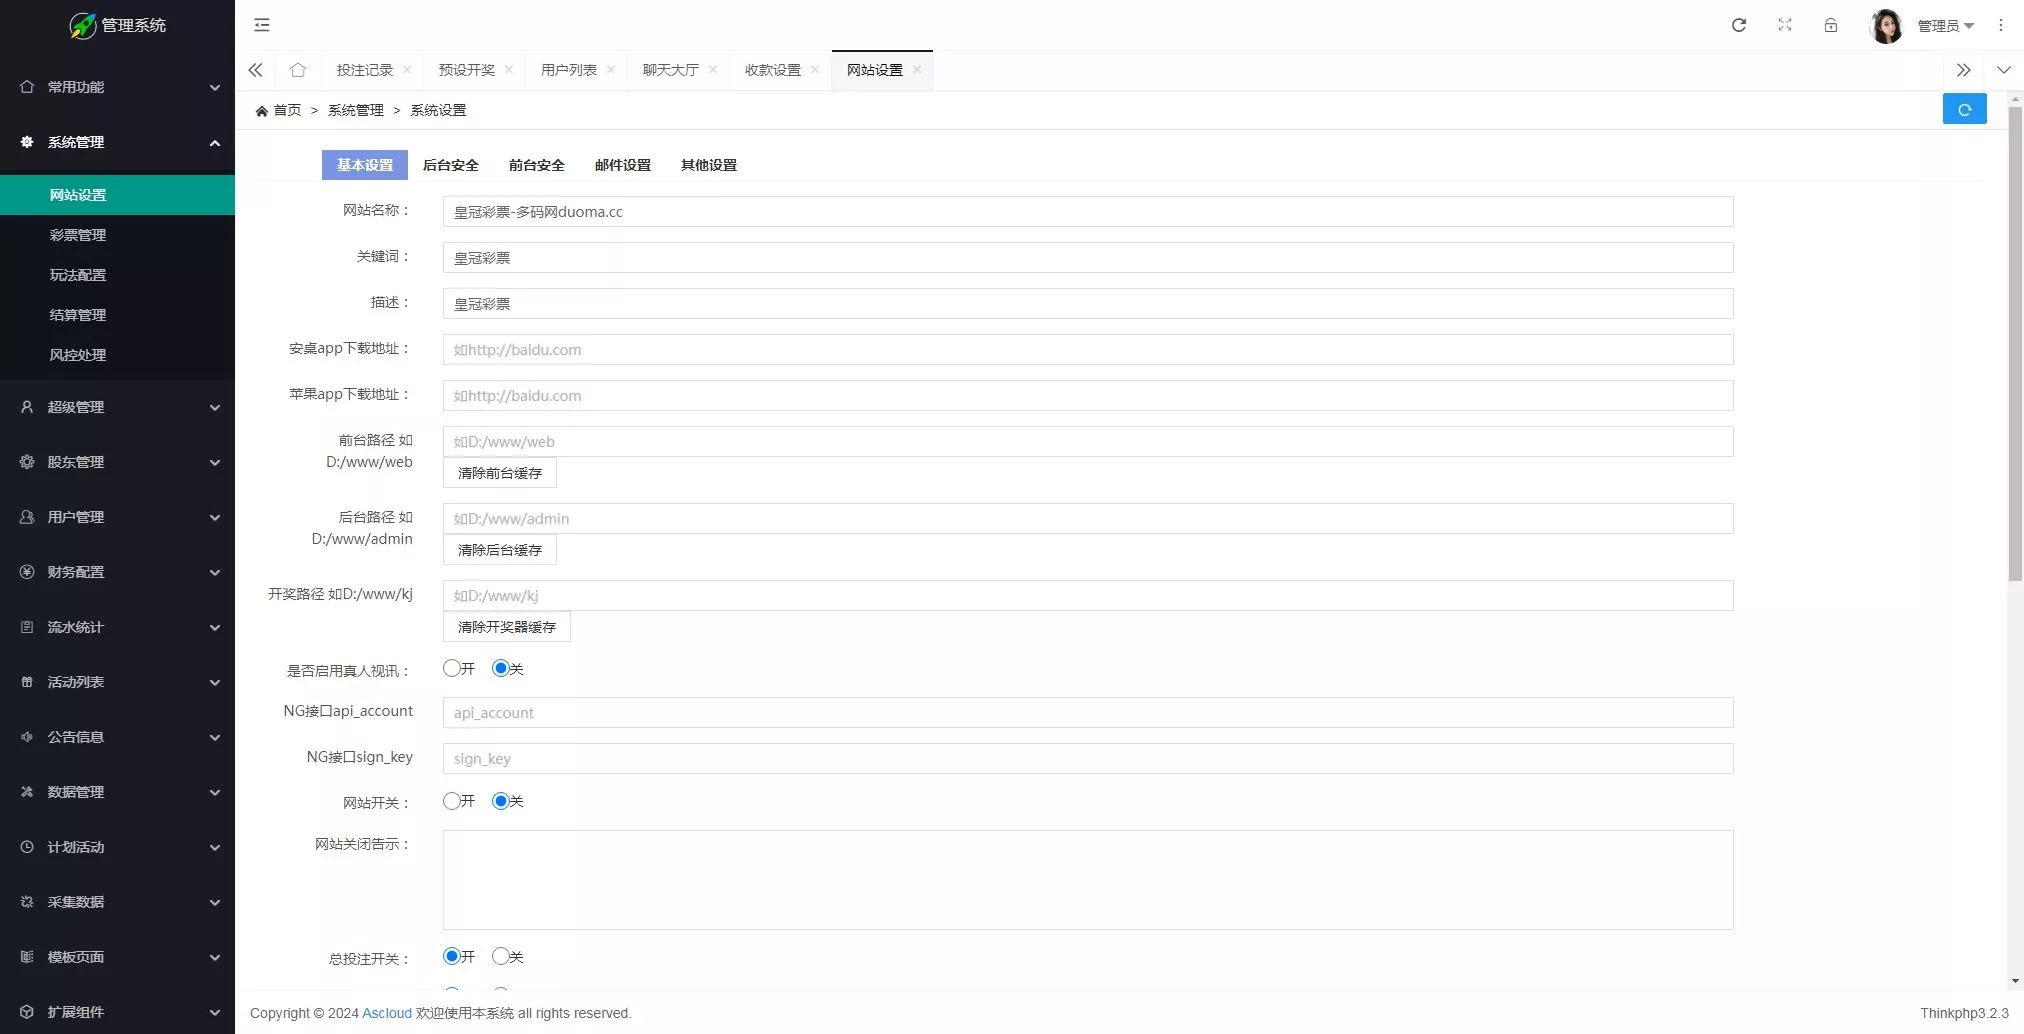The height and width of the screenshot is (1034, 2024).
Task: Open the 公告信息 sidebar icon
Action: tap(26, 737)
